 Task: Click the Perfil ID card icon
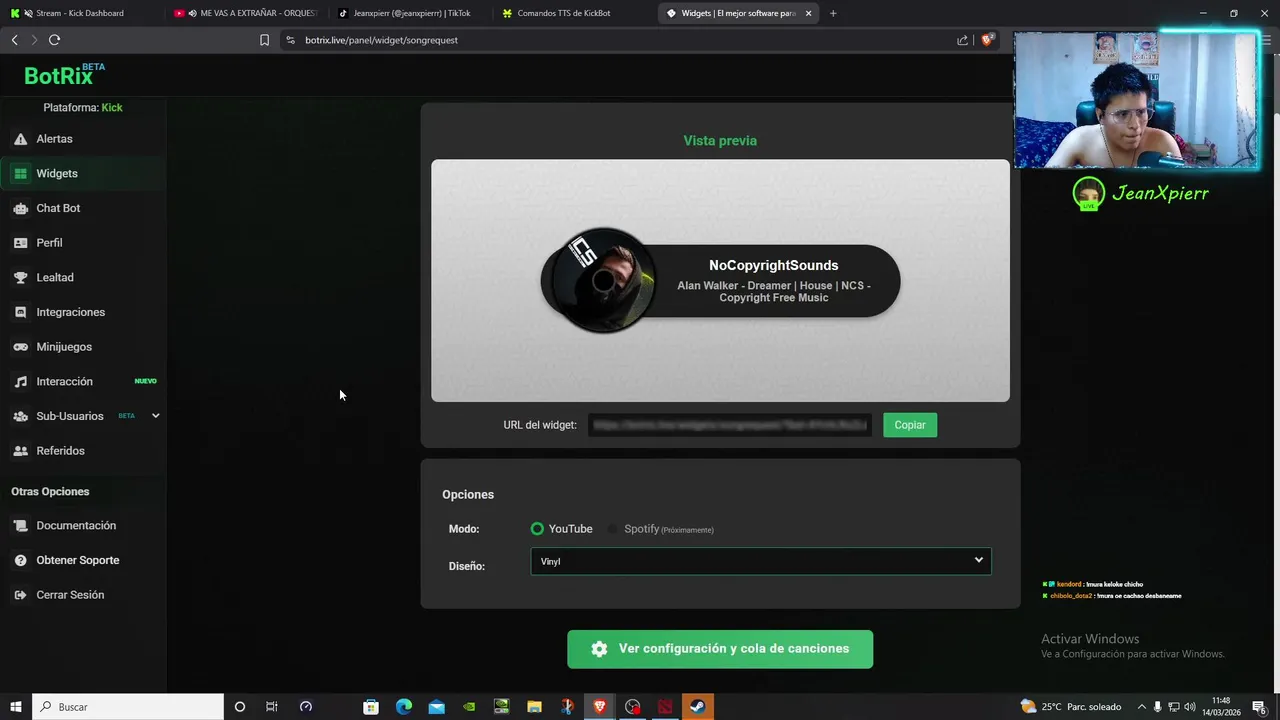[20, 243]
